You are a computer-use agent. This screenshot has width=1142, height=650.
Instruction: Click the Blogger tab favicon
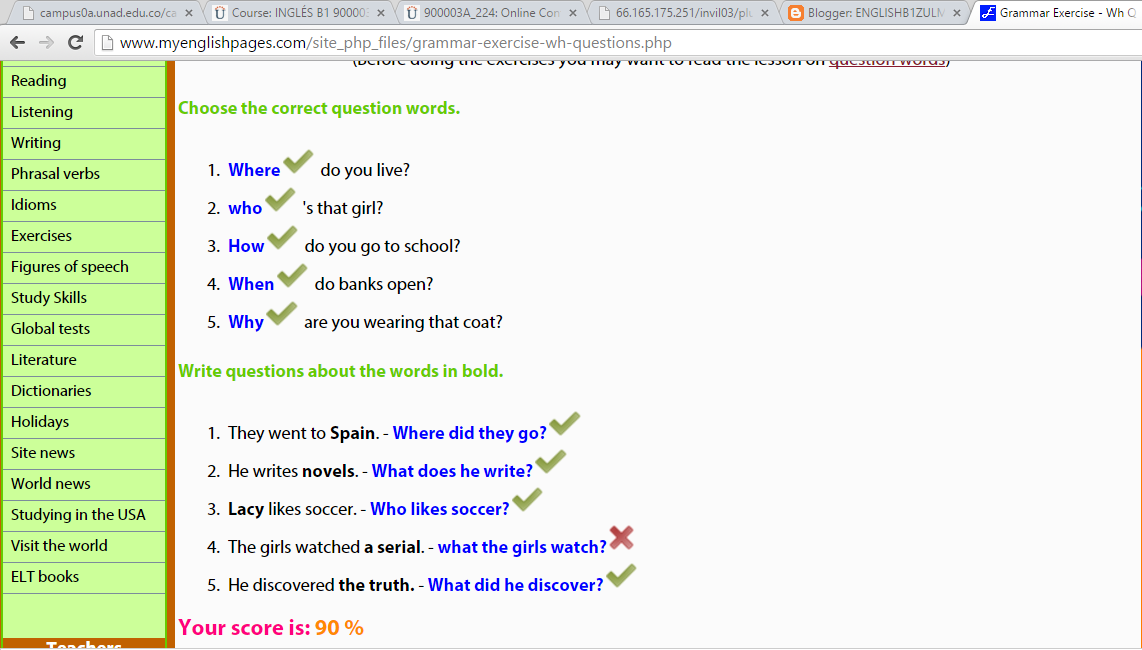pos(795,12)
